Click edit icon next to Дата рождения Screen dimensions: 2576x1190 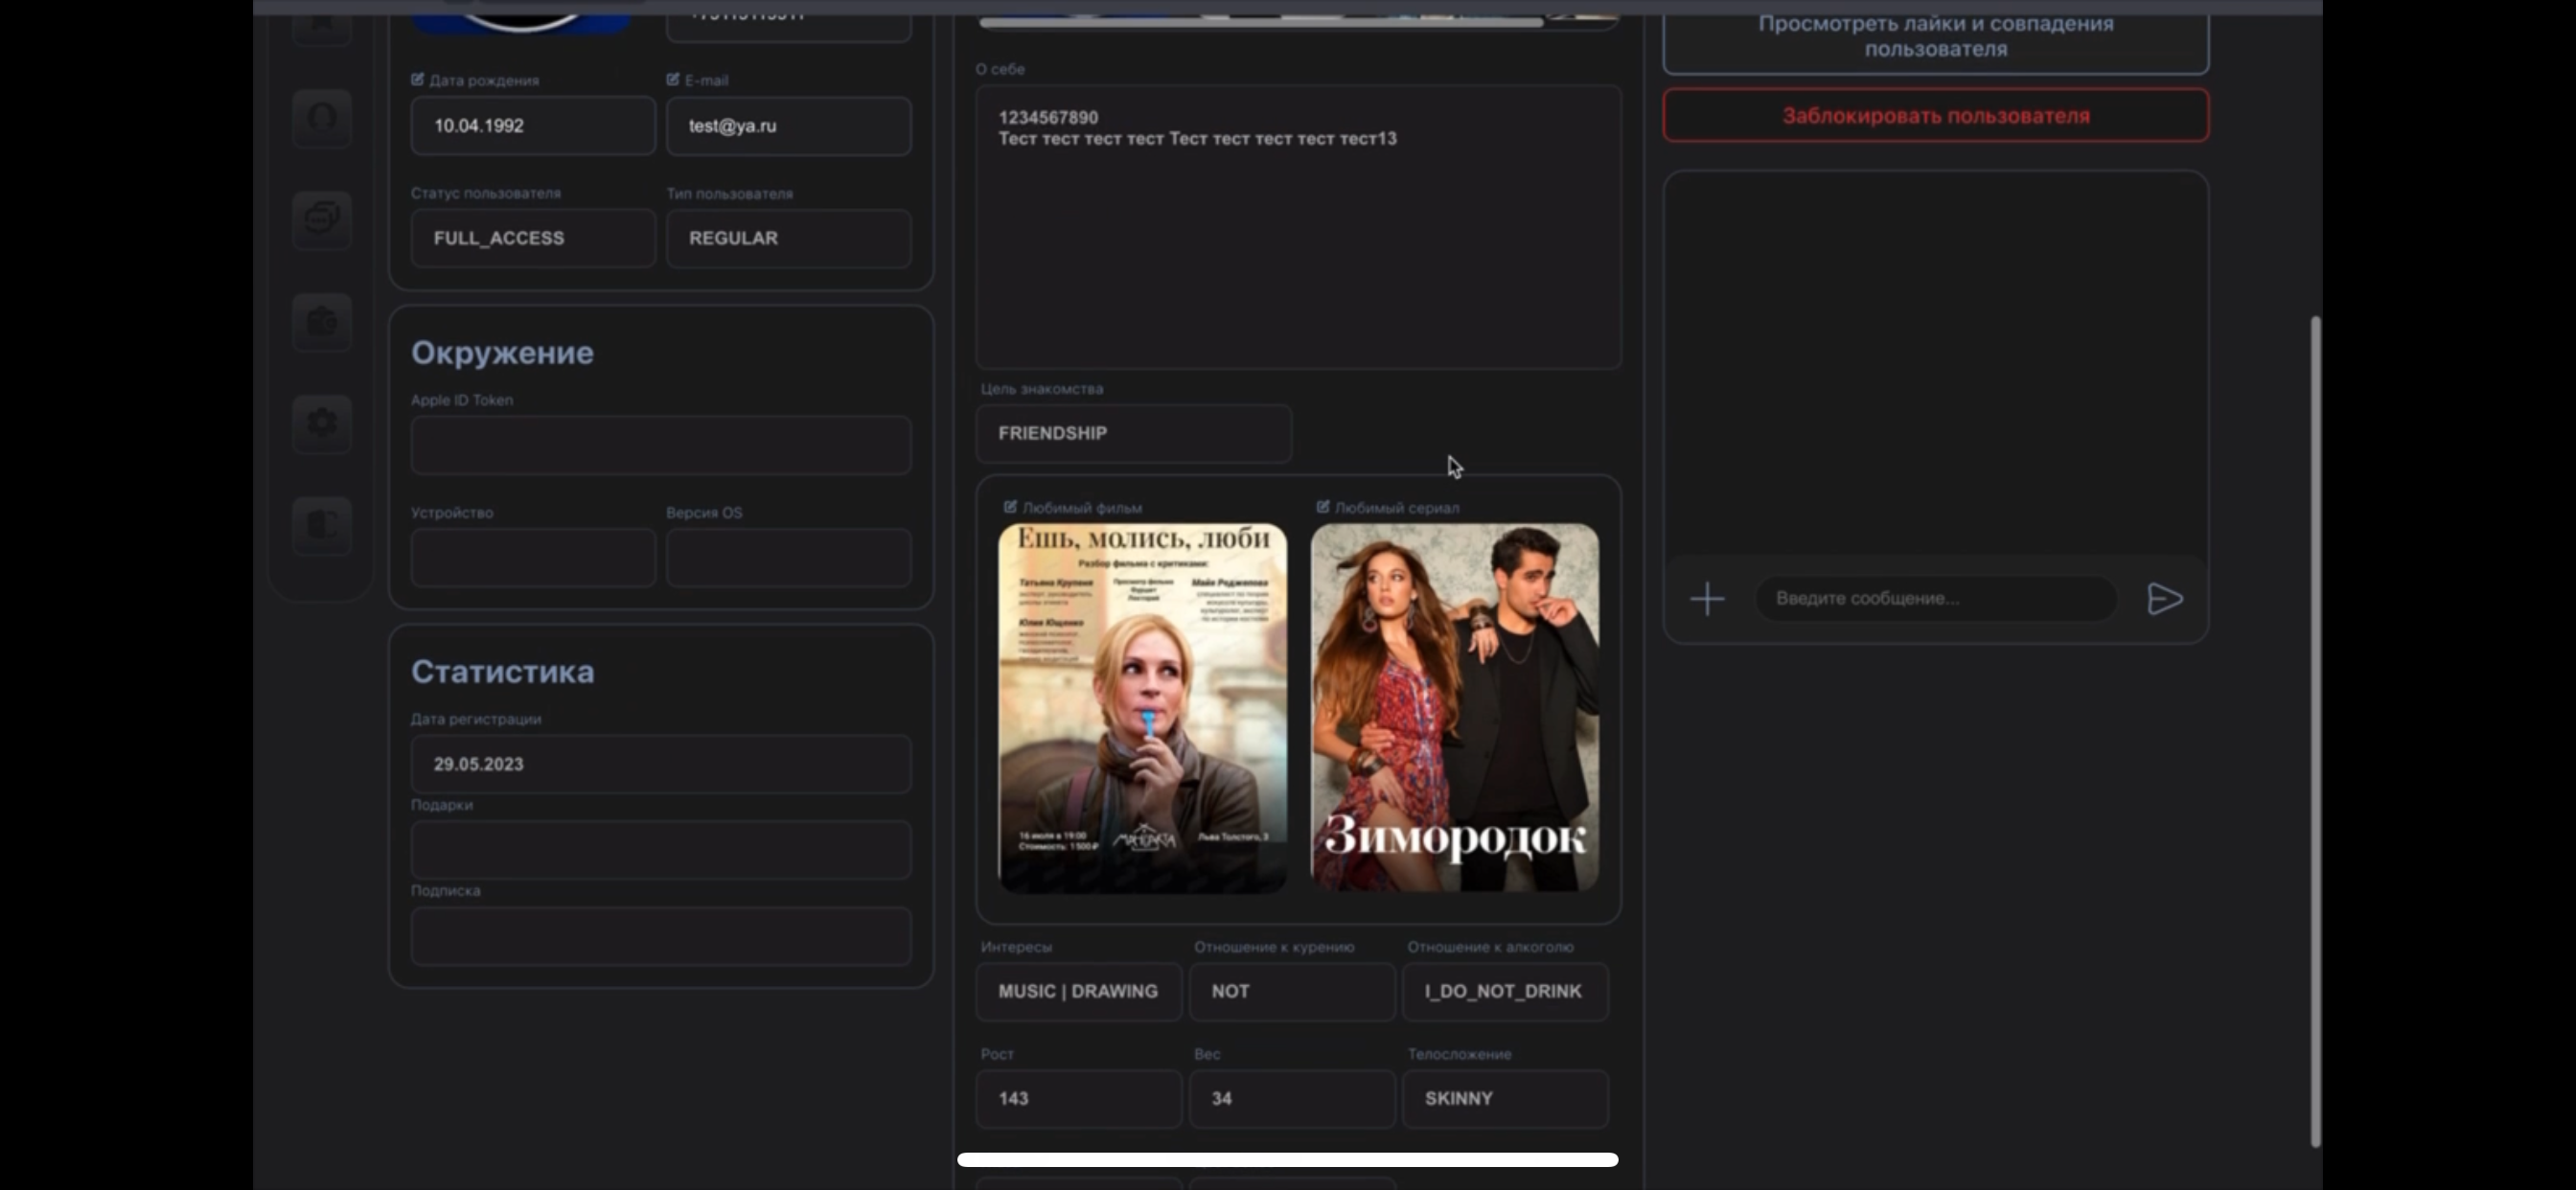click(x=418, y=79)
